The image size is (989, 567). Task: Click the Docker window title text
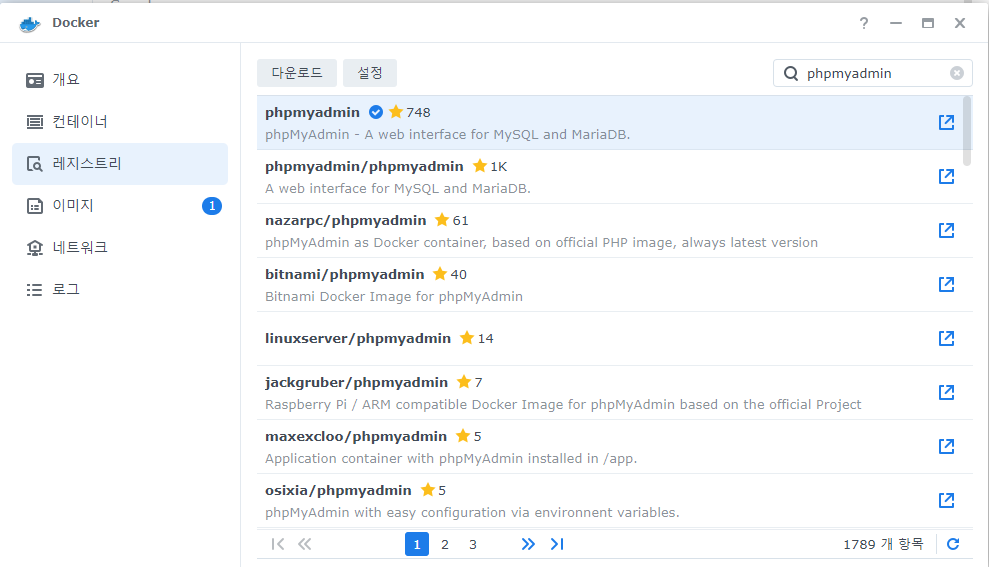76,23
